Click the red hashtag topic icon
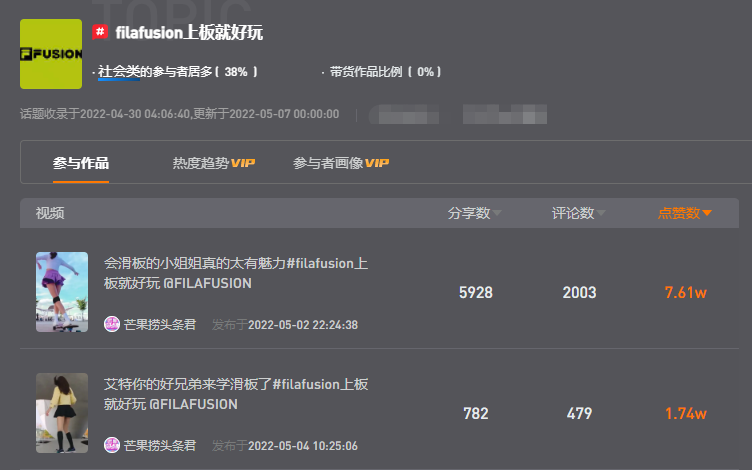The height and width of the screenshot is (470, 752). (100, 32)
